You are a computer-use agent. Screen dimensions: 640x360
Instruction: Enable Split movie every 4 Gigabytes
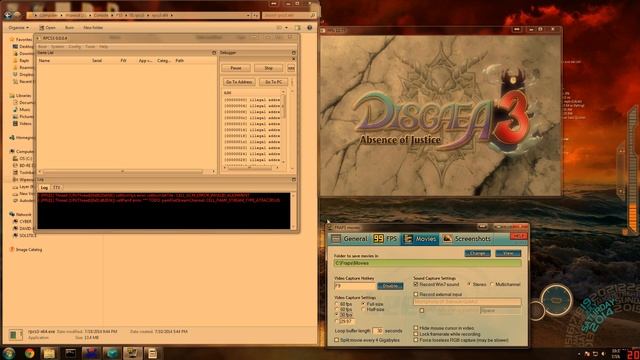point(337,340)
